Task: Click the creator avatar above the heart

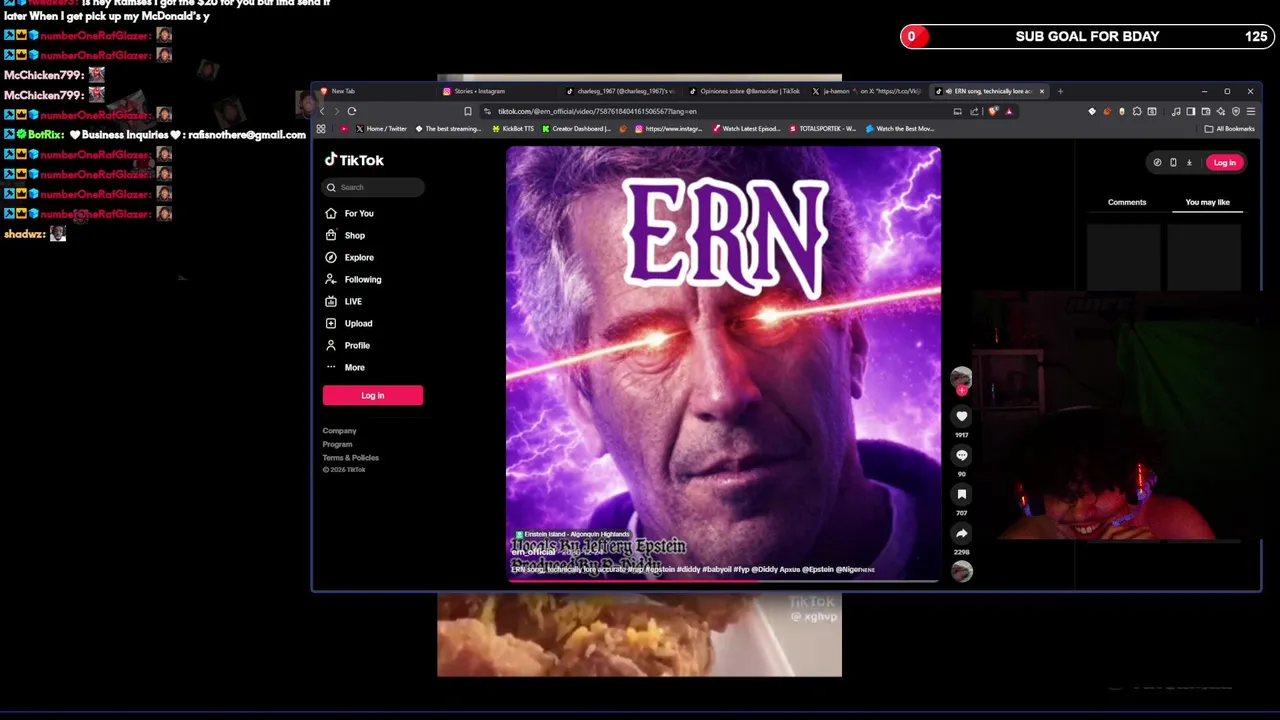Action: click(961, 377)
